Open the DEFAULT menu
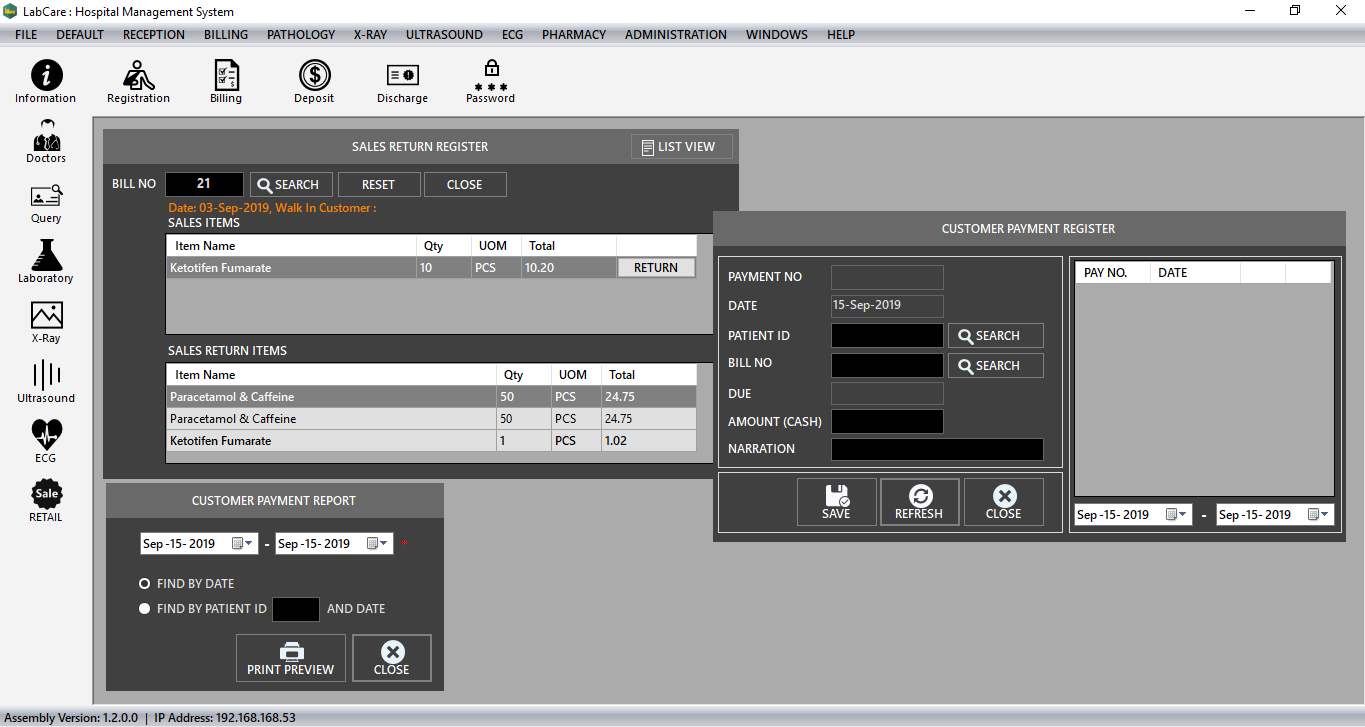This screenshot has width=1365, height=727. tap(80, 34)
